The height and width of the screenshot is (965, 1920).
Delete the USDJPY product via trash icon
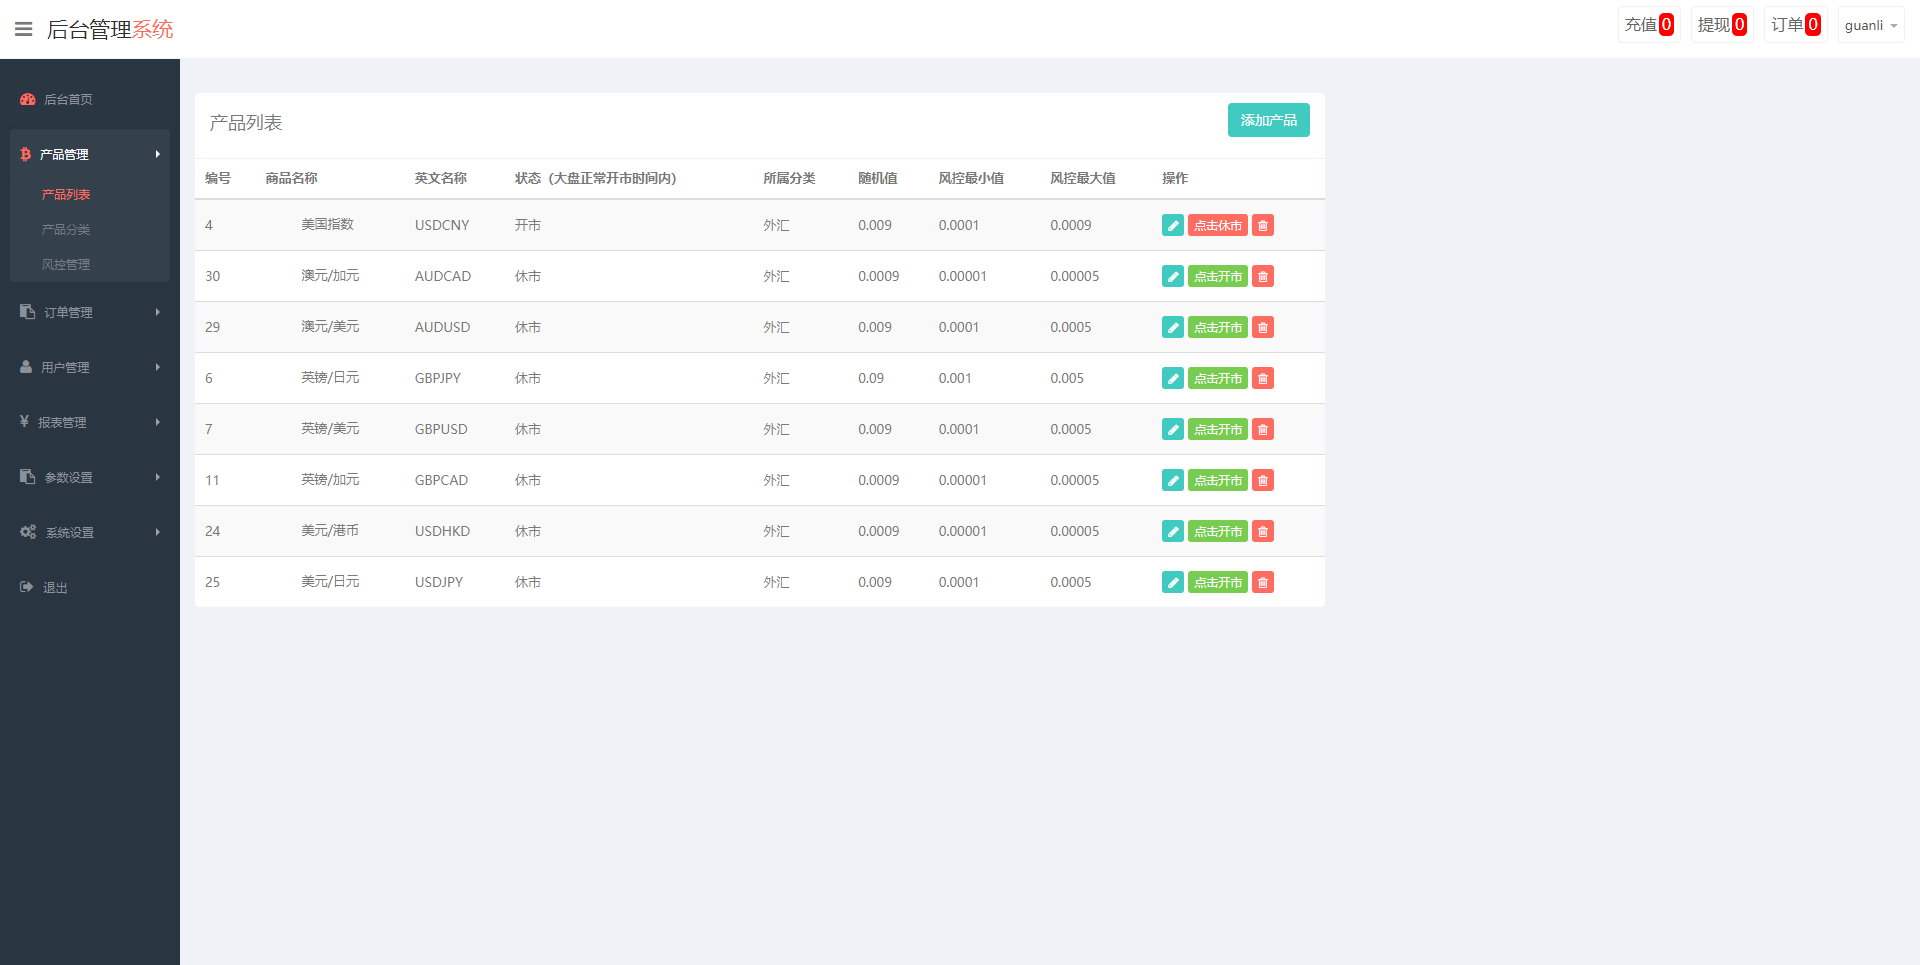tap(1263, 583)
